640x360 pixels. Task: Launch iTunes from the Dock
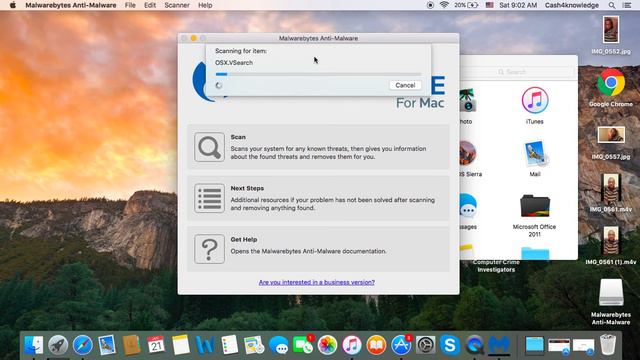click(352, 345)
